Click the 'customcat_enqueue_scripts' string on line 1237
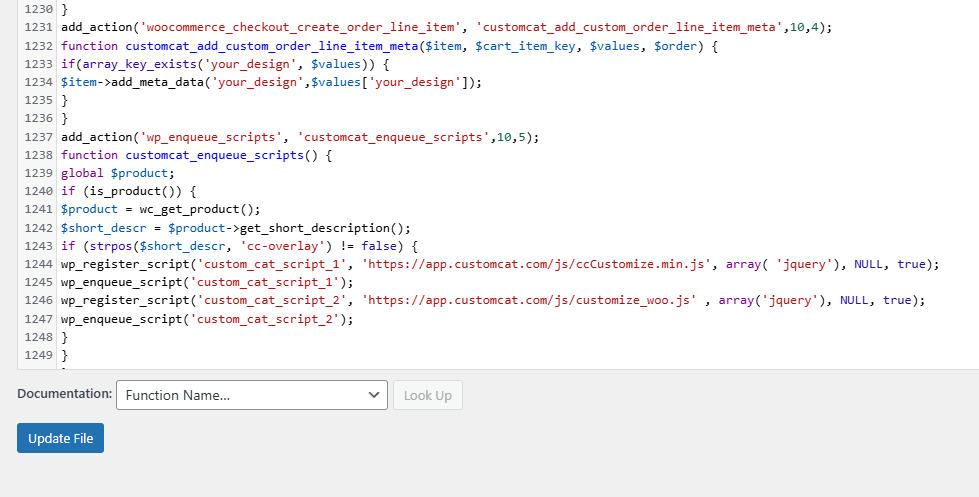The image size is (979, 497). (x=393, y=137)
